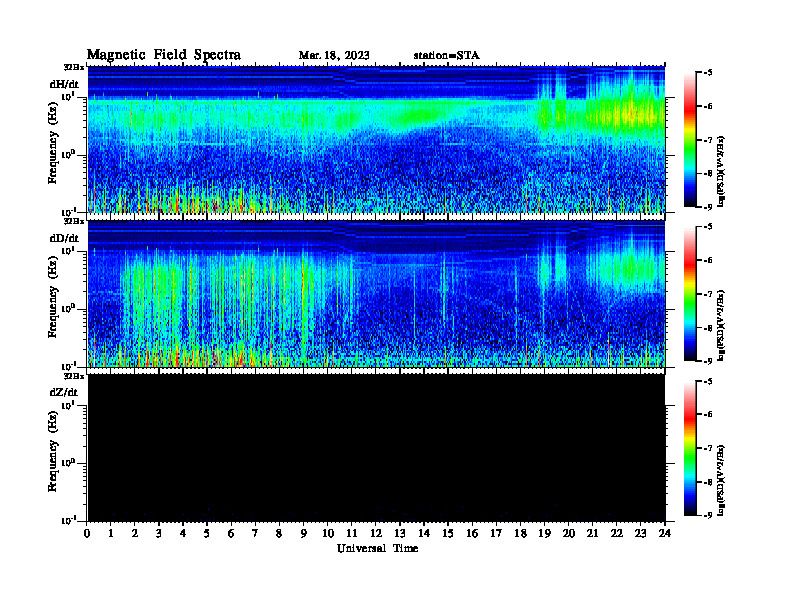792x612 pixels.
Task: Click the log(PSD) label beside dZ/dt color bar
Action: coord(721,480)
